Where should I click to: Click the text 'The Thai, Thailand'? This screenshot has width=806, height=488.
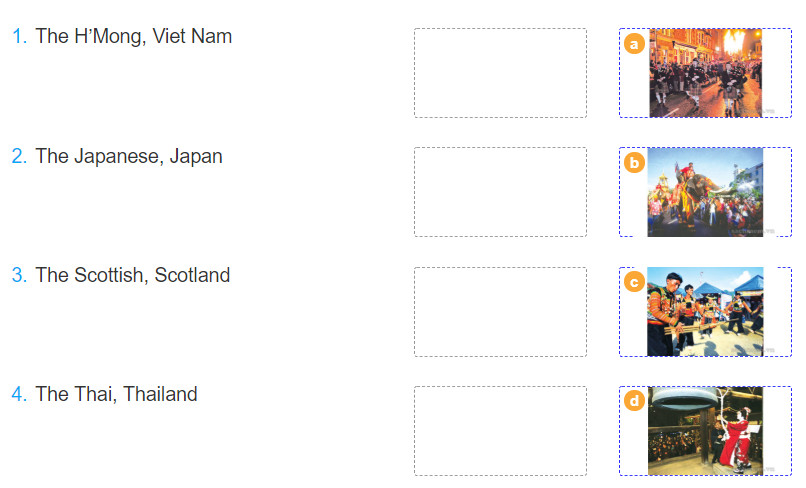click(116, 394)
